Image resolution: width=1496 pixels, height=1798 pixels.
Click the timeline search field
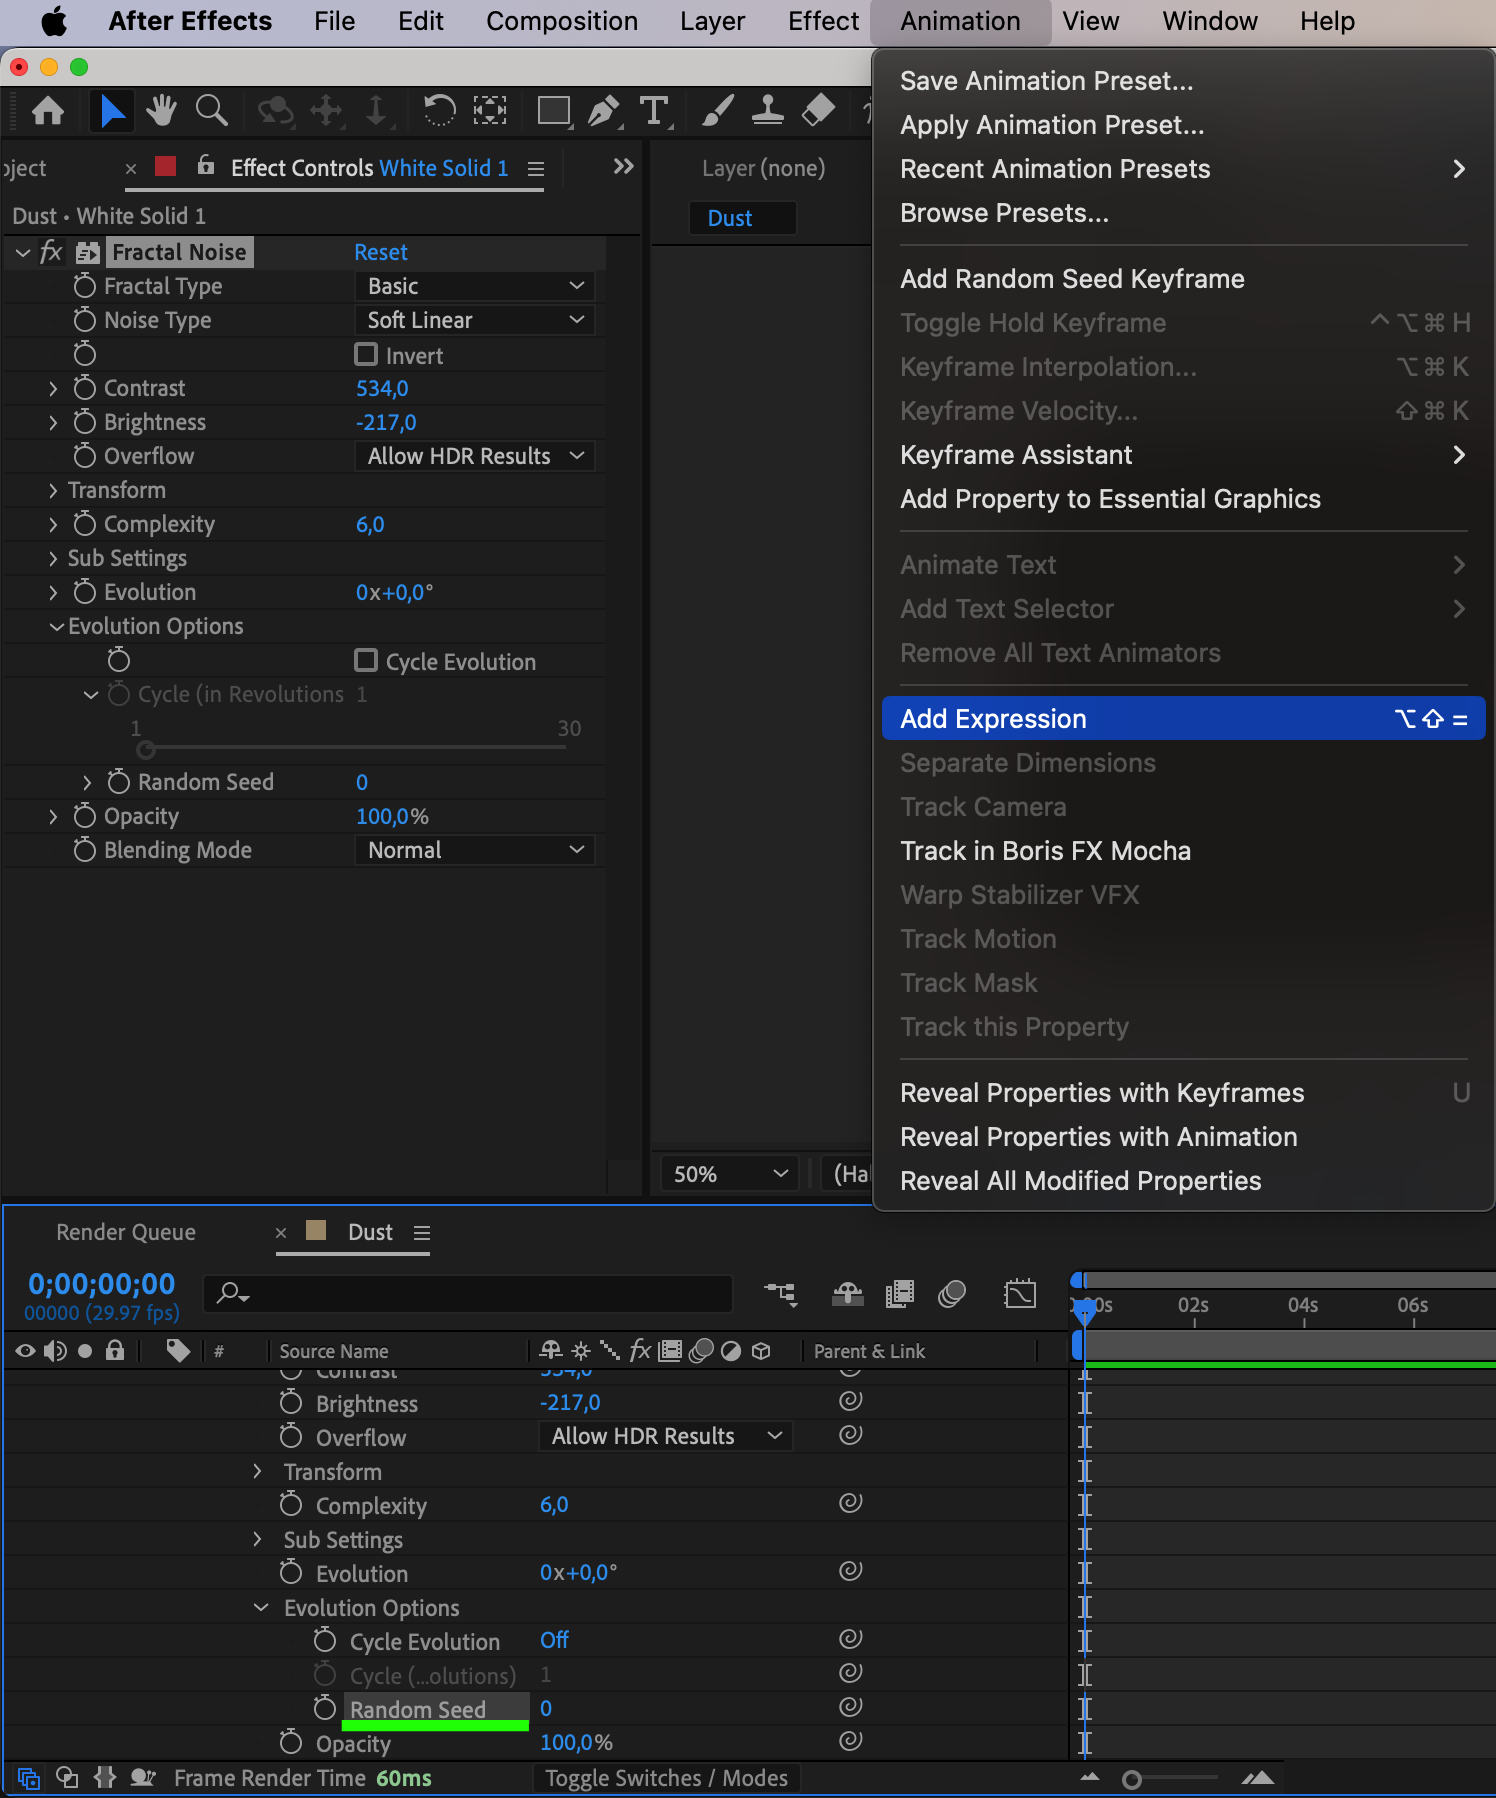click(x=468, y=1293)
